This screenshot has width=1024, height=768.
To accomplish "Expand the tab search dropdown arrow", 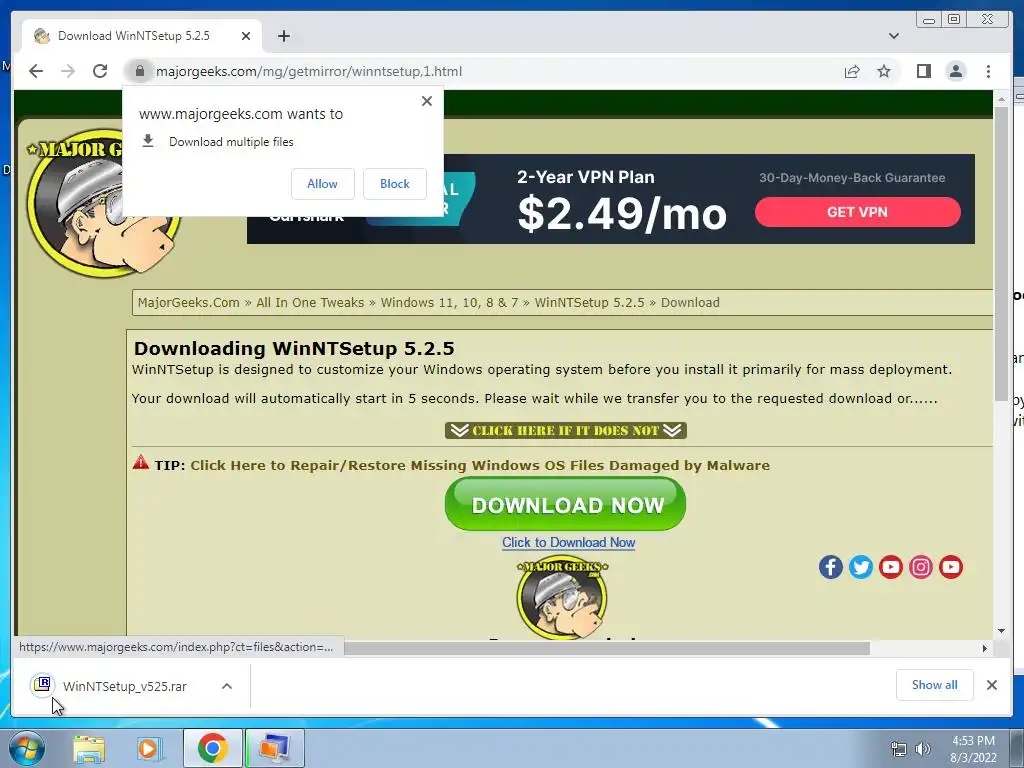I will pos(894,36).
